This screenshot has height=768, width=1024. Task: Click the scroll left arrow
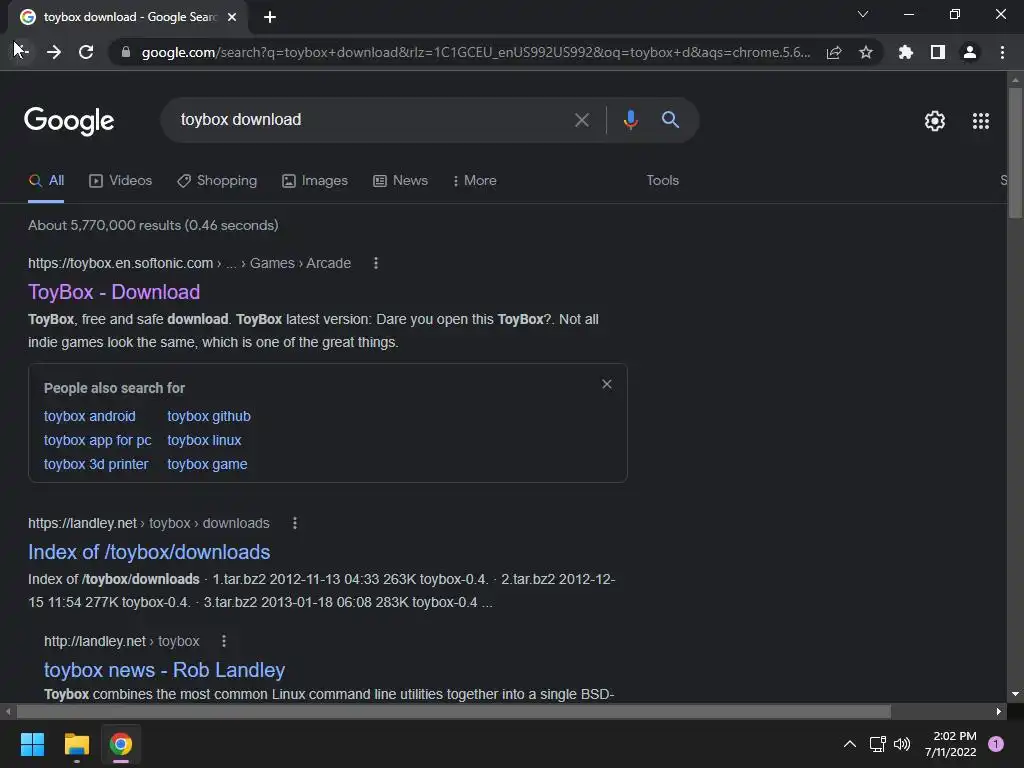pyautogui.click(x=8, y=711)
